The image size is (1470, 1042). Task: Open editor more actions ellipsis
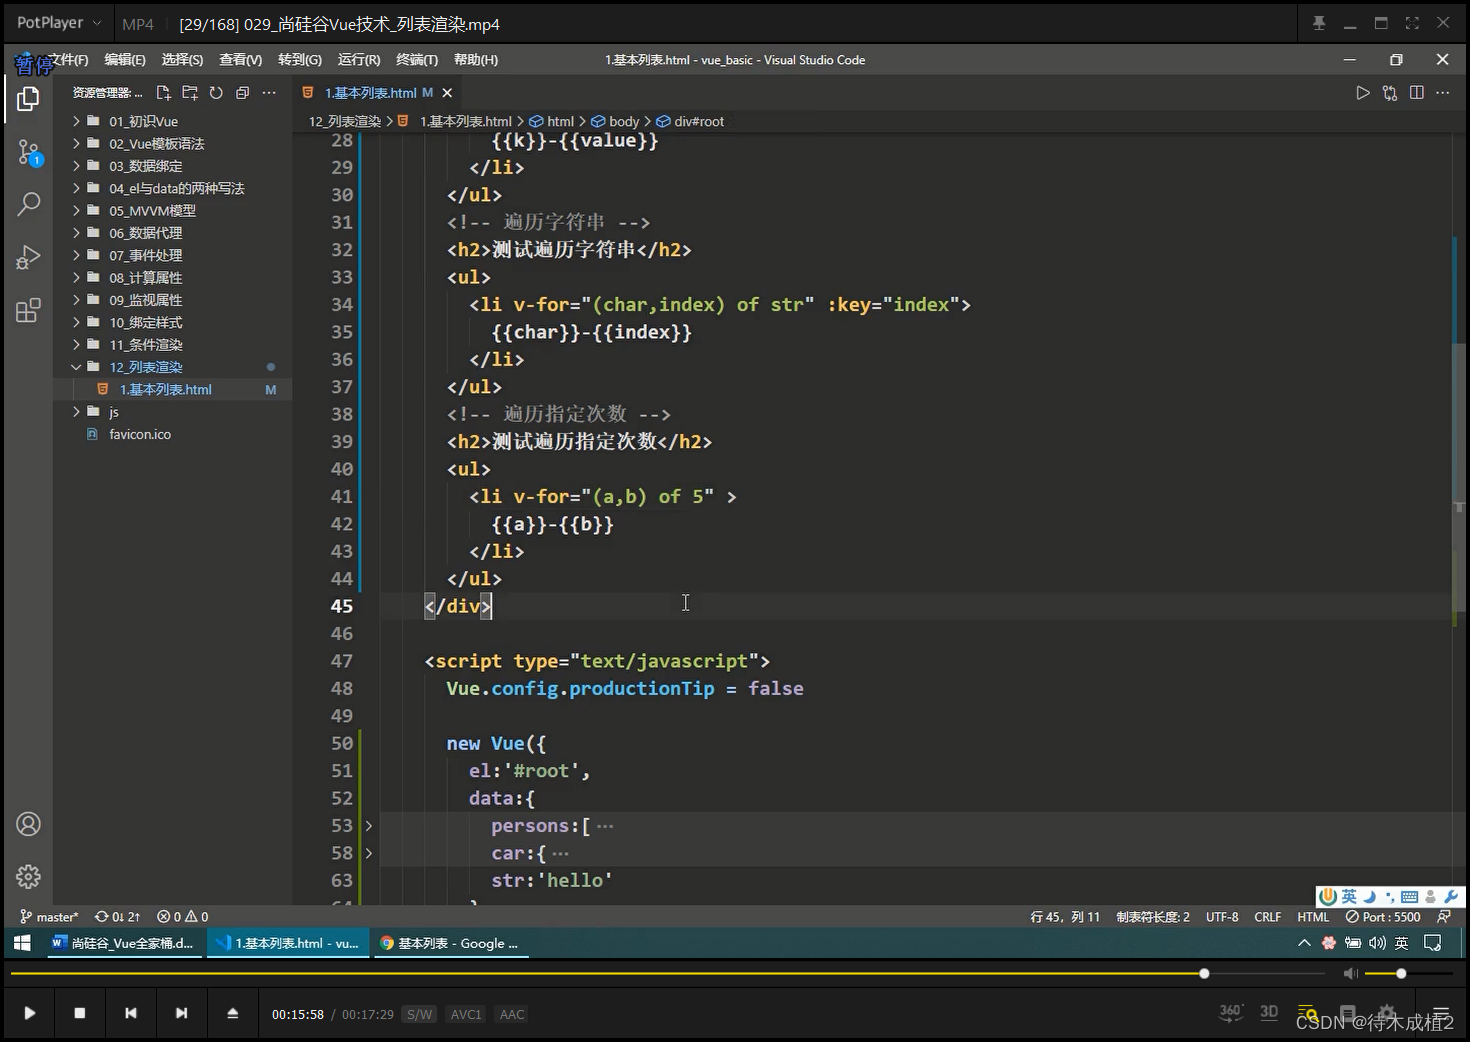(x=1443, y=93)
